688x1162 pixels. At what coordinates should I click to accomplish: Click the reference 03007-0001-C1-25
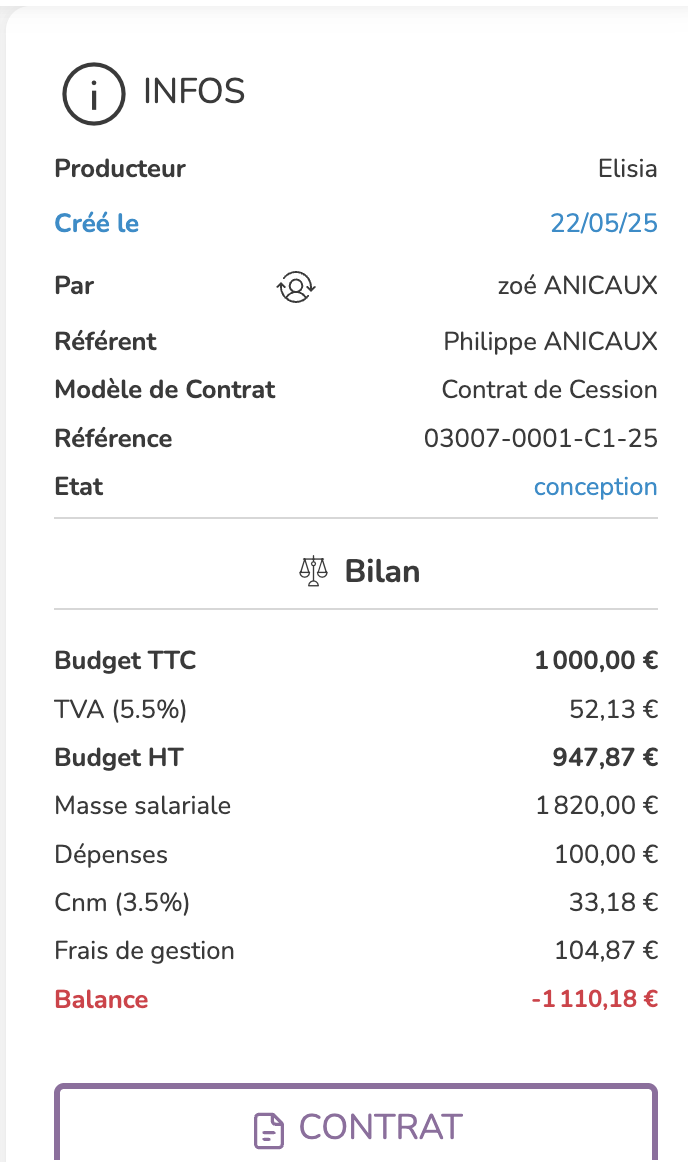tap(541, 439)
